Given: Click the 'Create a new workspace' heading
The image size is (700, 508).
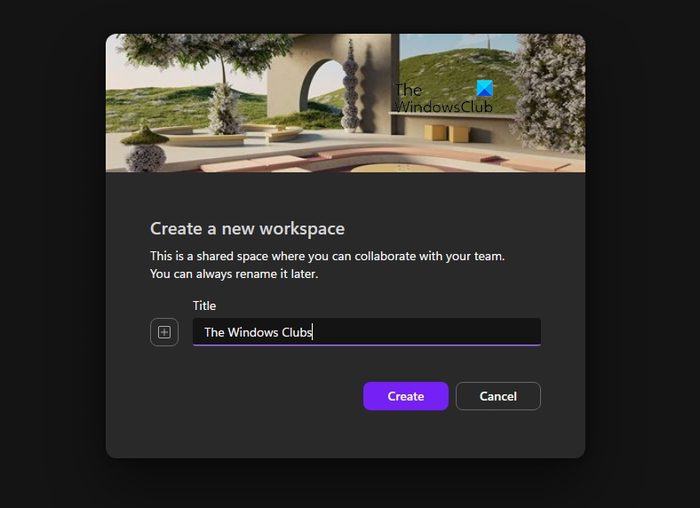Looking at the screenshot, I should coord(247,229).
